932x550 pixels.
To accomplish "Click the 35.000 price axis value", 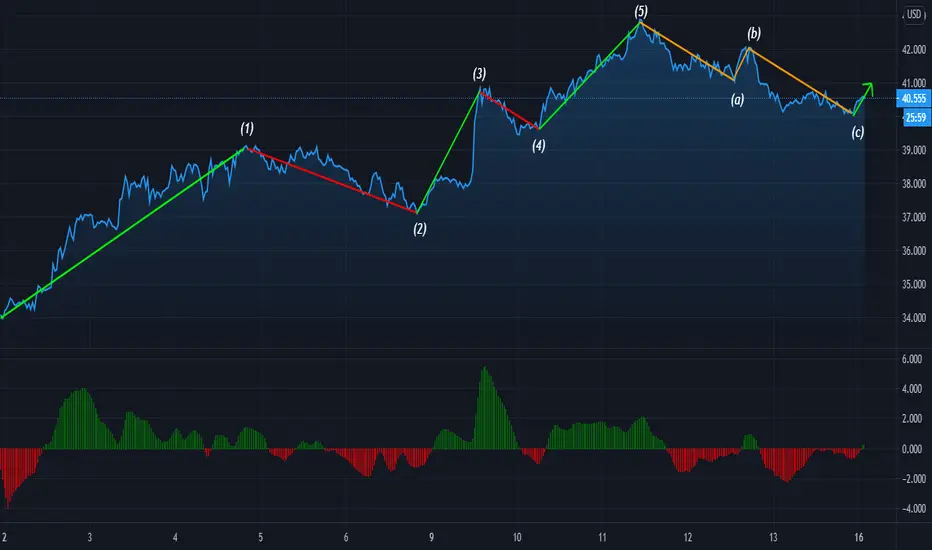I will pos(914,285).
